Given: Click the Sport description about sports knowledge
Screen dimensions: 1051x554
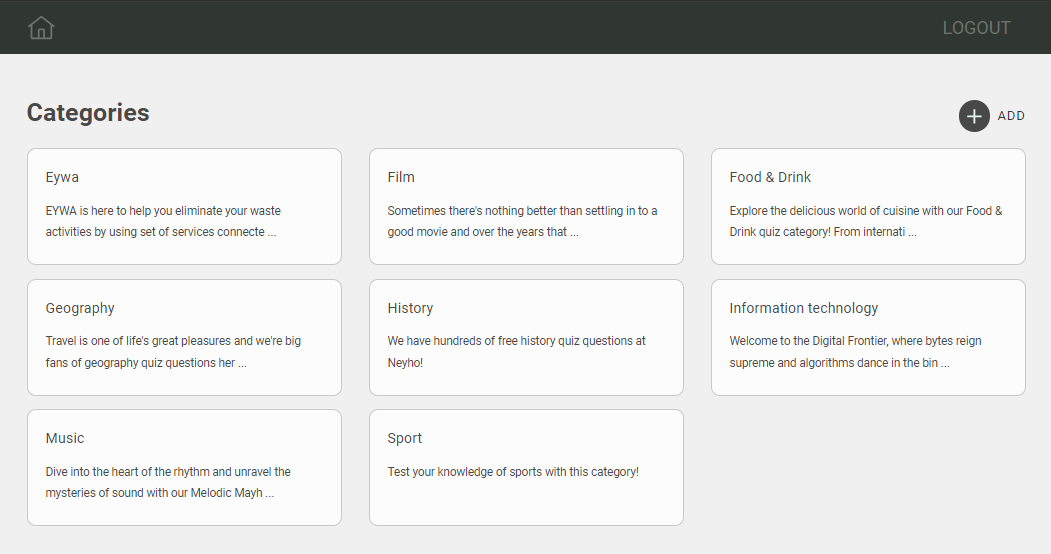Looking at the screenshot, I should tap(513, 472).
